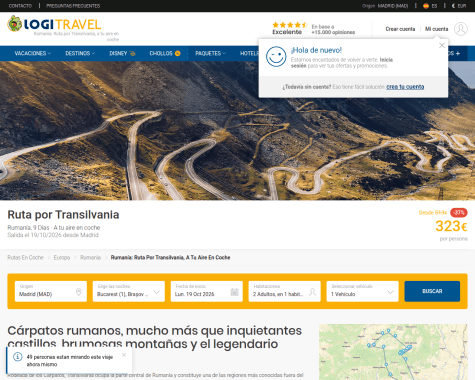Dismiss the 49 personas notification

pyautogui.click(x=124, y=355)
